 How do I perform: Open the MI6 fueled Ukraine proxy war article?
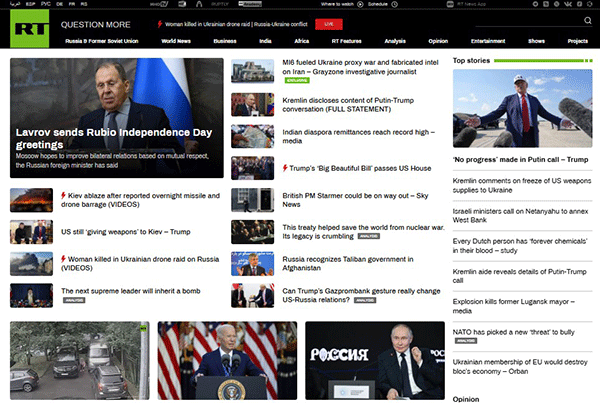tap(360, 67)
